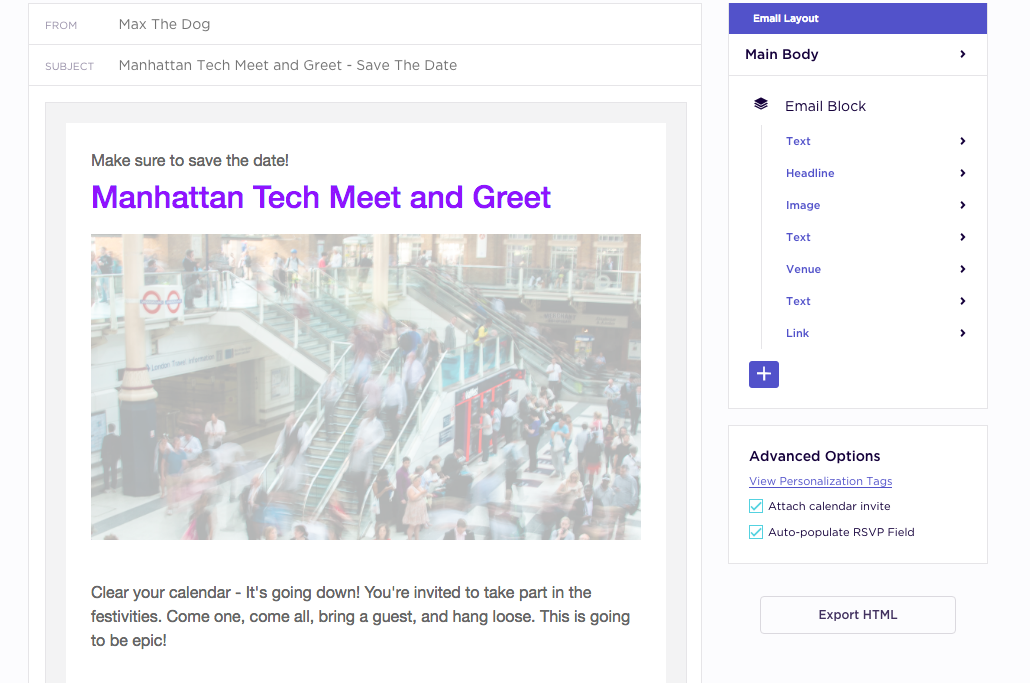The width and height of the screenshot is (1030, 683).
Task: Select the Main Body section
Action: [x=857, y=55]
